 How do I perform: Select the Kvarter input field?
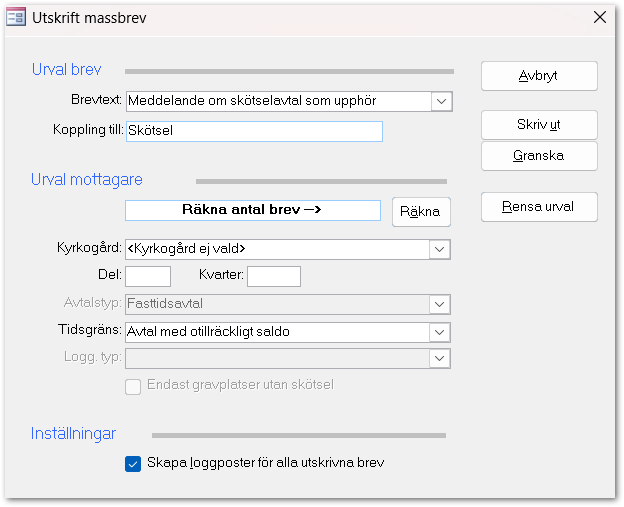pyautogui.click(x=273, y=276)
